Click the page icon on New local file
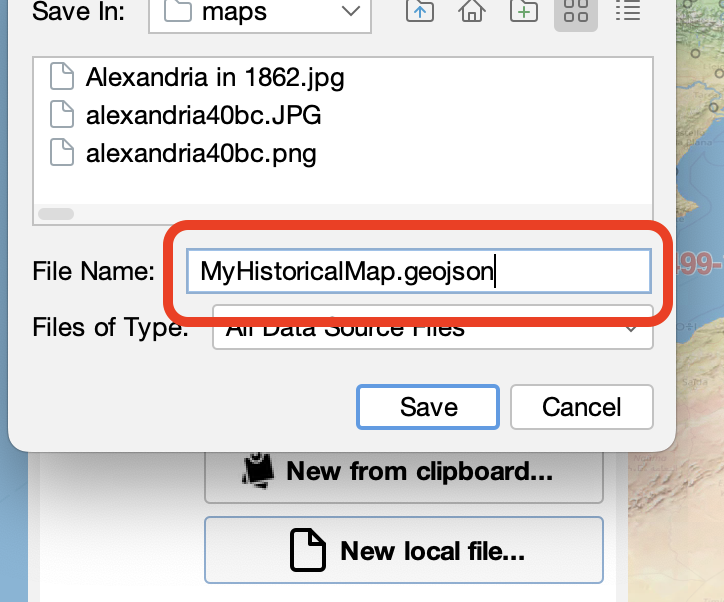The height and width of the screenshot is (602, 724). pos(308,550)
